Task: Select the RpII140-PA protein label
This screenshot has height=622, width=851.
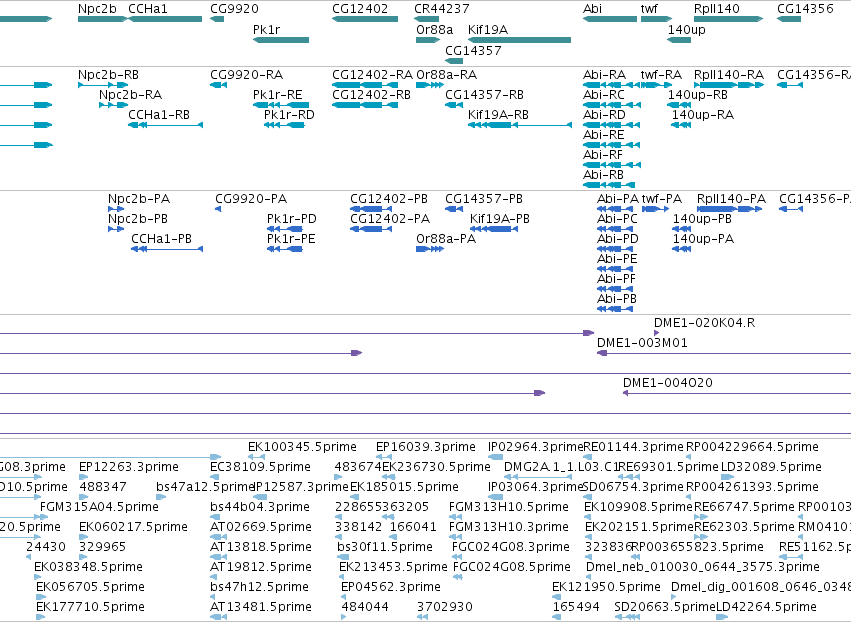Action: 731,199
